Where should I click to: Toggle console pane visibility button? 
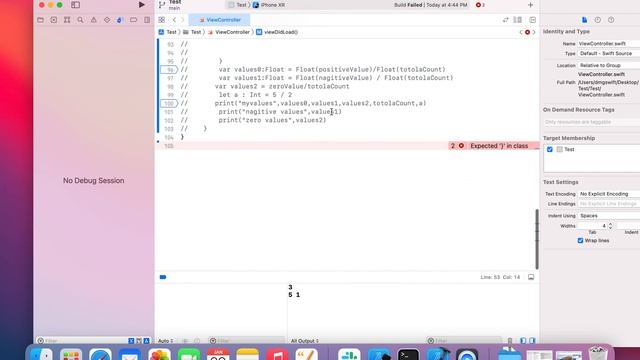click(x=532, y=340)
